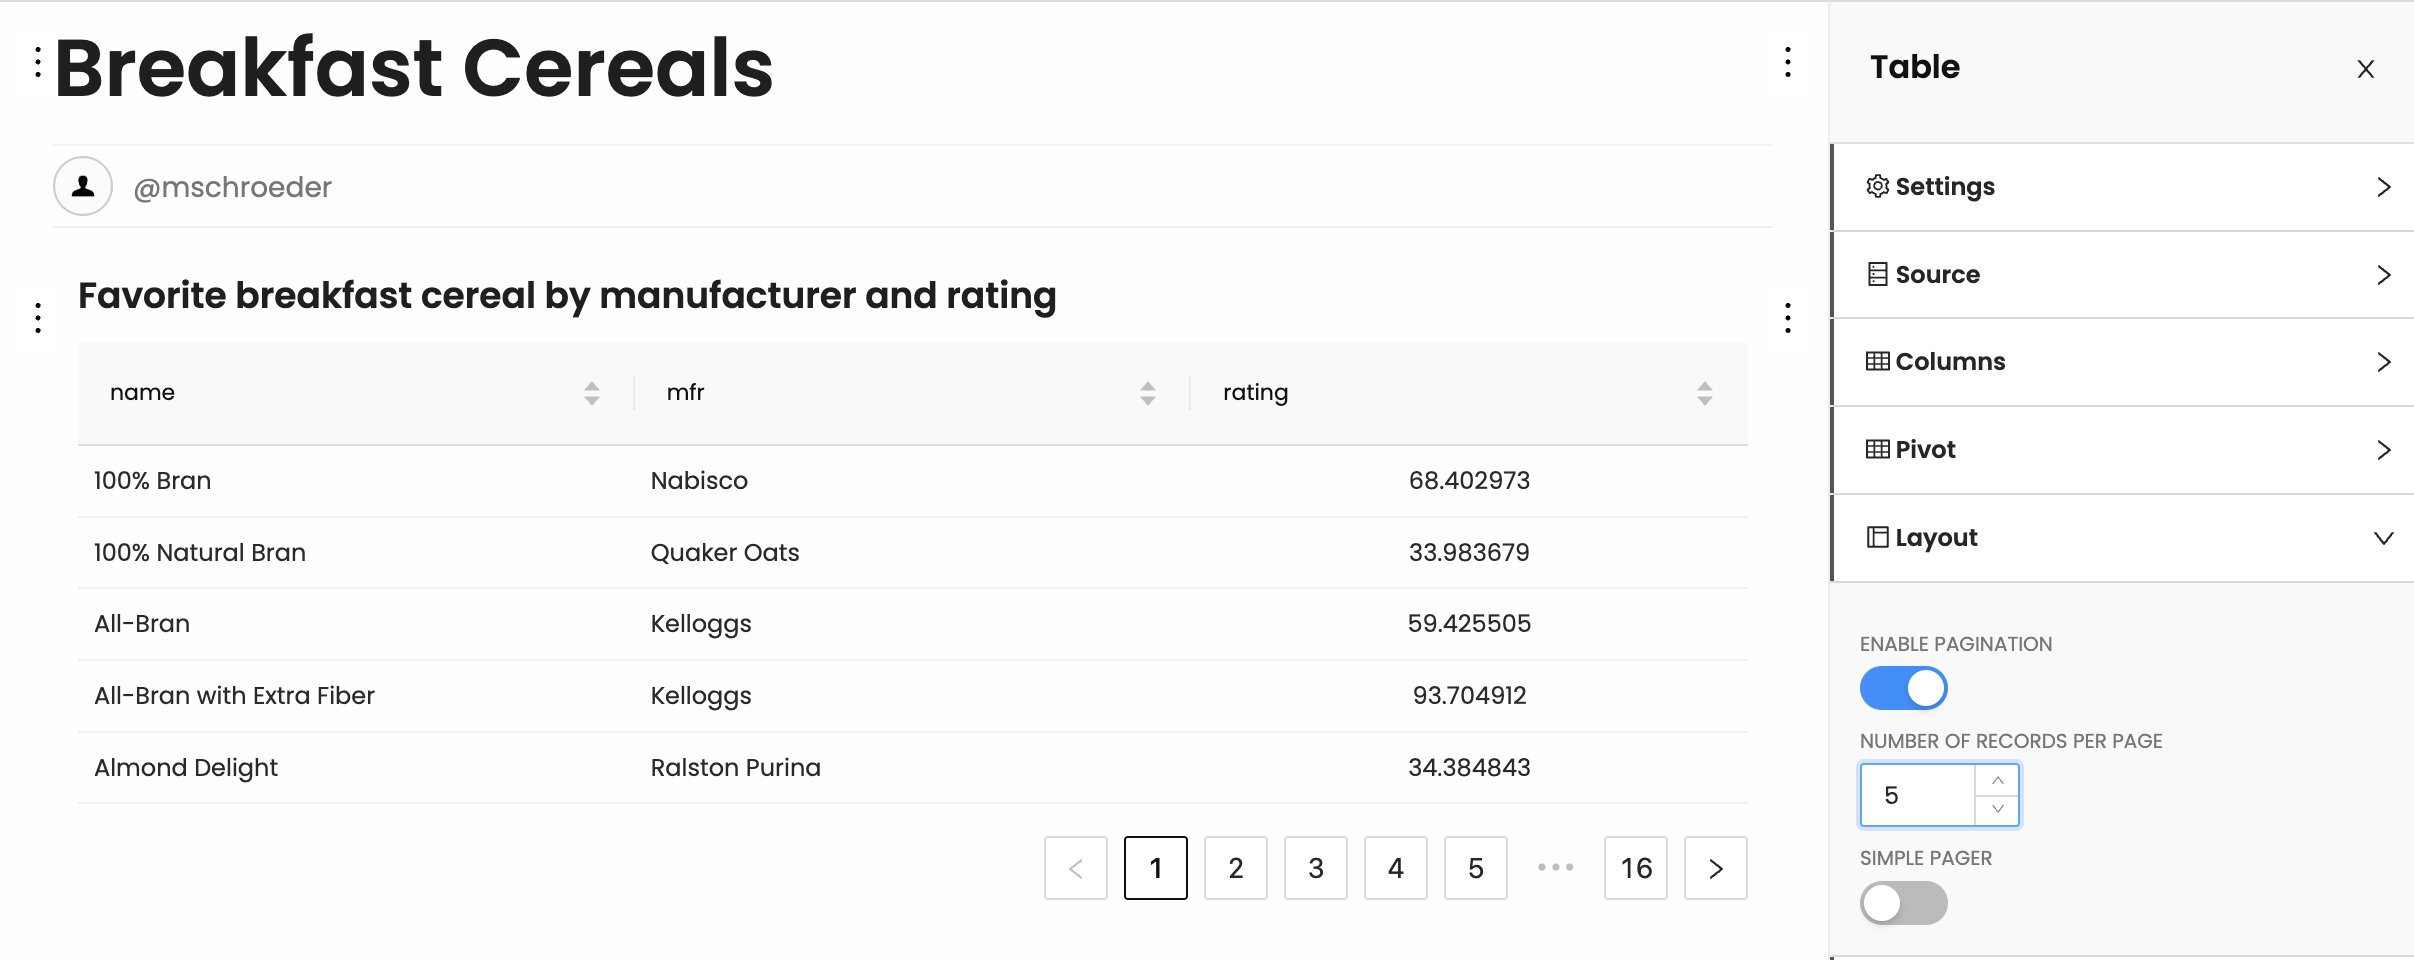Open the three-dot menu right of page title

click(1788, 62)
